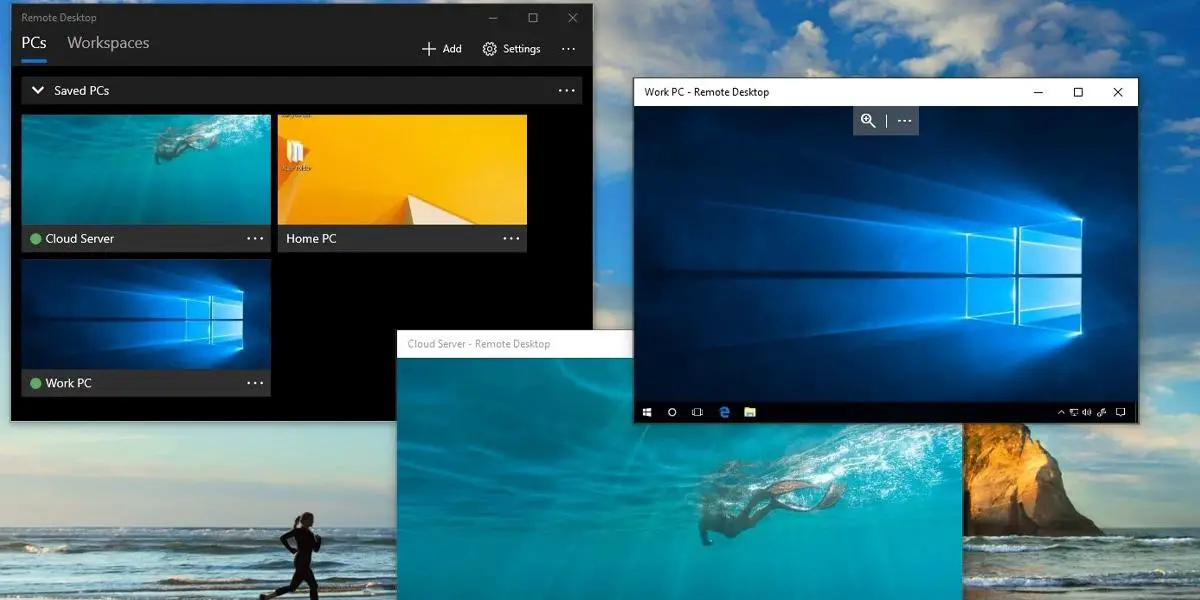Show hidden tray icons in Work PC
The height and width of the screenshot is (600, 1200).
tap(1061, 412)
